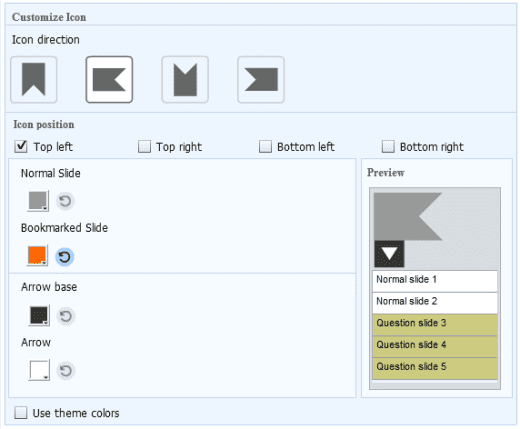
Task: Choose the right-pointing flag icon direction
Action: point(261,80)
